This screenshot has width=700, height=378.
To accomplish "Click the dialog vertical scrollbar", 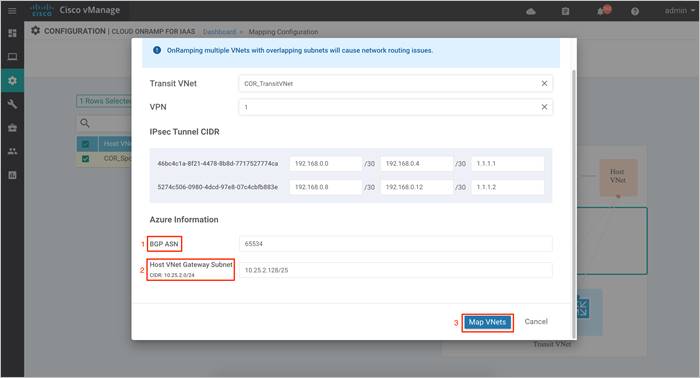I will click(x=574, y=204).
